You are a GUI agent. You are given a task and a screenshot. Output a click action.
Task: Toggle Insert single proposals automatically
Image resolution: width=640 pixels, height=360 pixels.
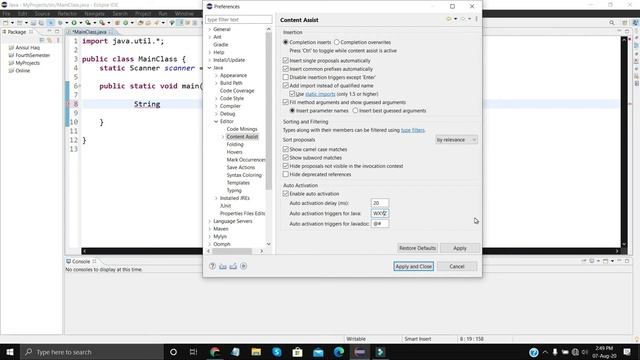(x=286, y=60)
